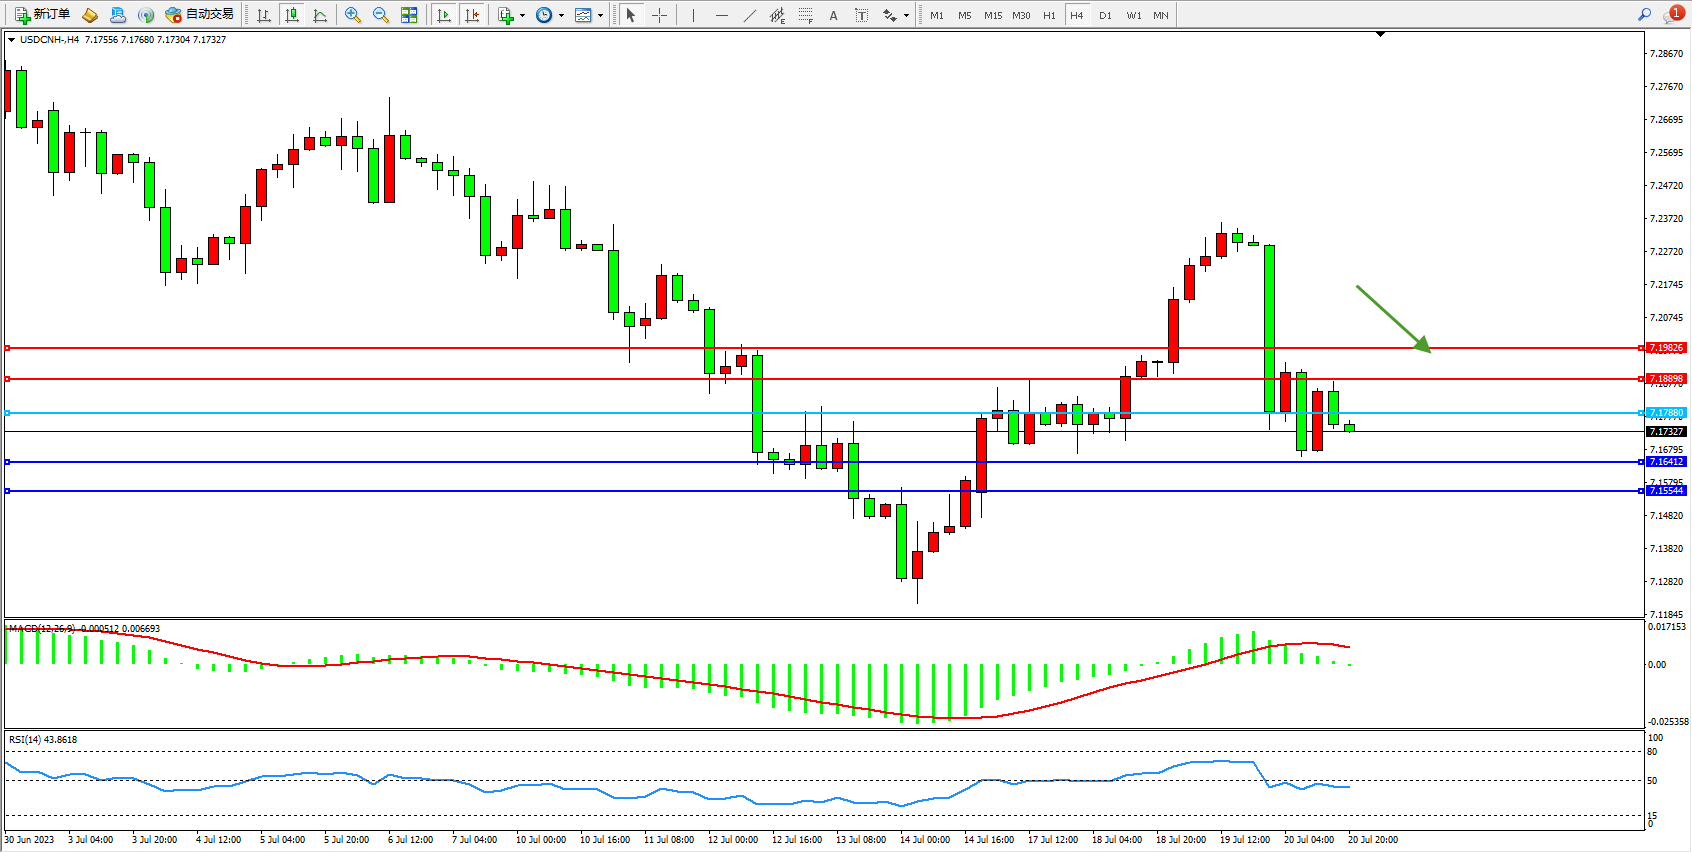The width and height of the screenshot is (1692, 853).
Task: Click the red 7.19826 price level label
Action: click(x=1666, y=348)
